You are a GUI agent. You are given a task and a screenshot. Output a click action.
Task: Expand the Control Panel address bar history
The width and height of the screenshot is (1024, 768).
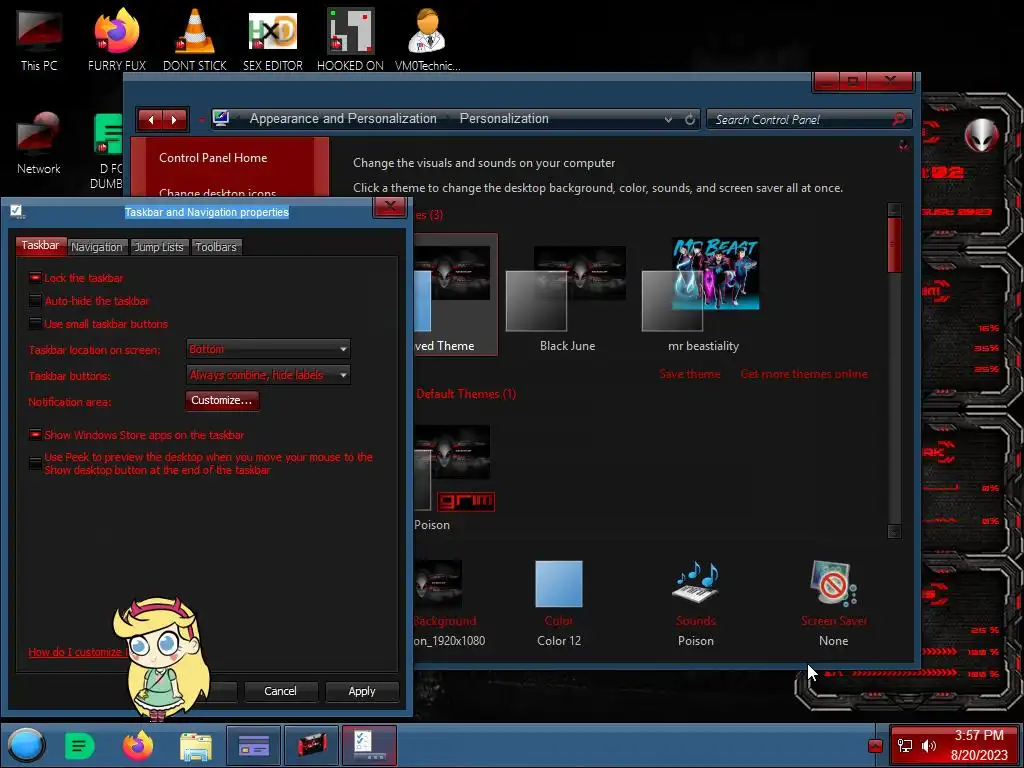tap(668, 120)
